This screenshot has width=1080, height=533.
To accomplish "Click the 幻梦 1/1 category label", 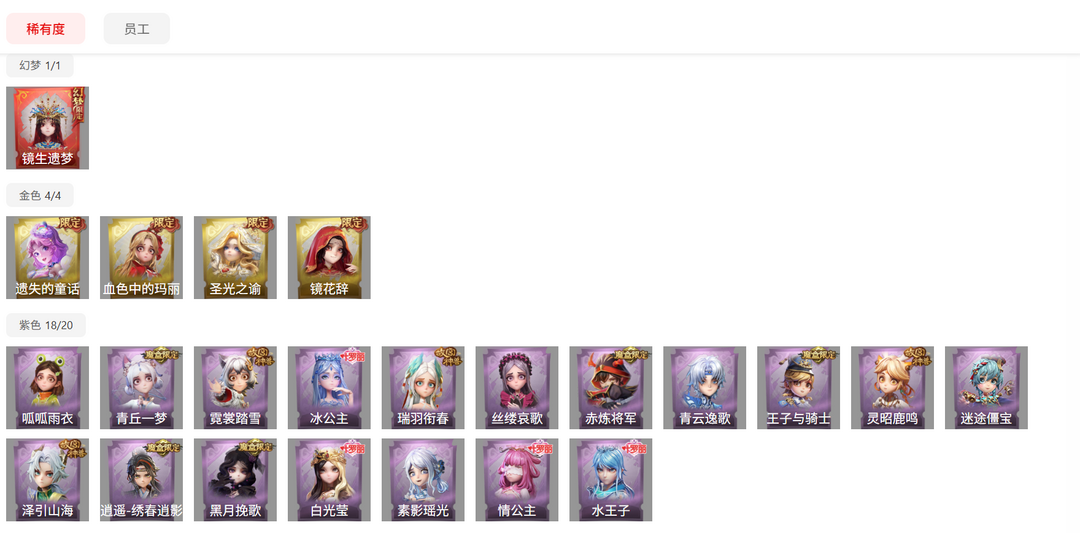I will 40,65.
